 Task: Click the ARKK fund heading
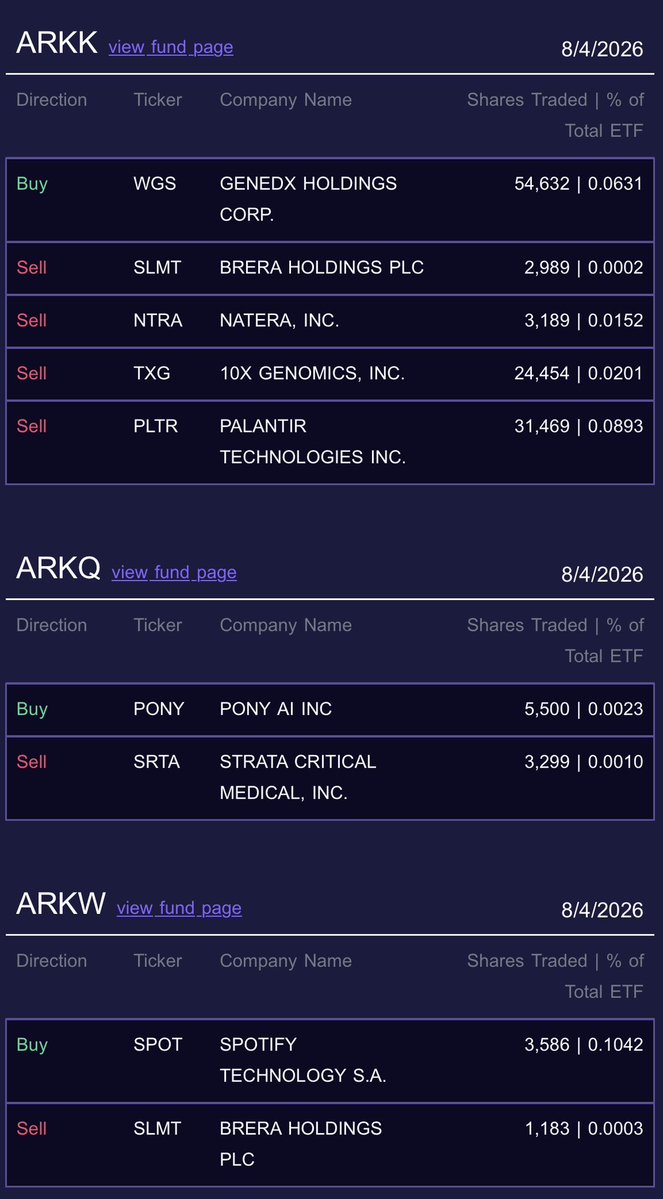tap(57, 43)
